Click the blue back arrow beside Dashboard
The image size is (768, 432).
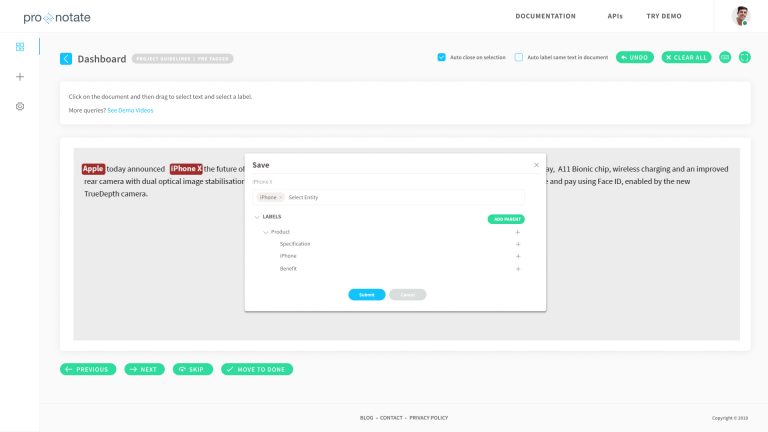66,59
